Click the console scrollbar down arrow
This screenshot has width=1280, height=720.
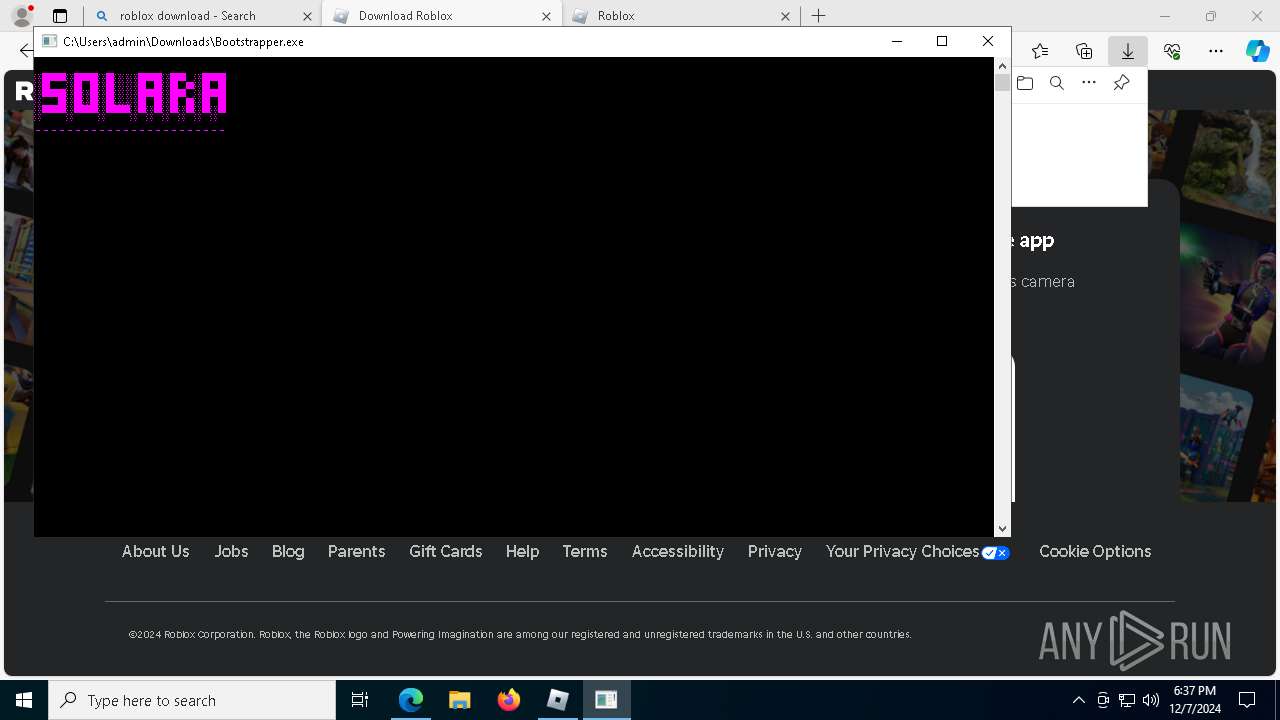click(1002, 528)
